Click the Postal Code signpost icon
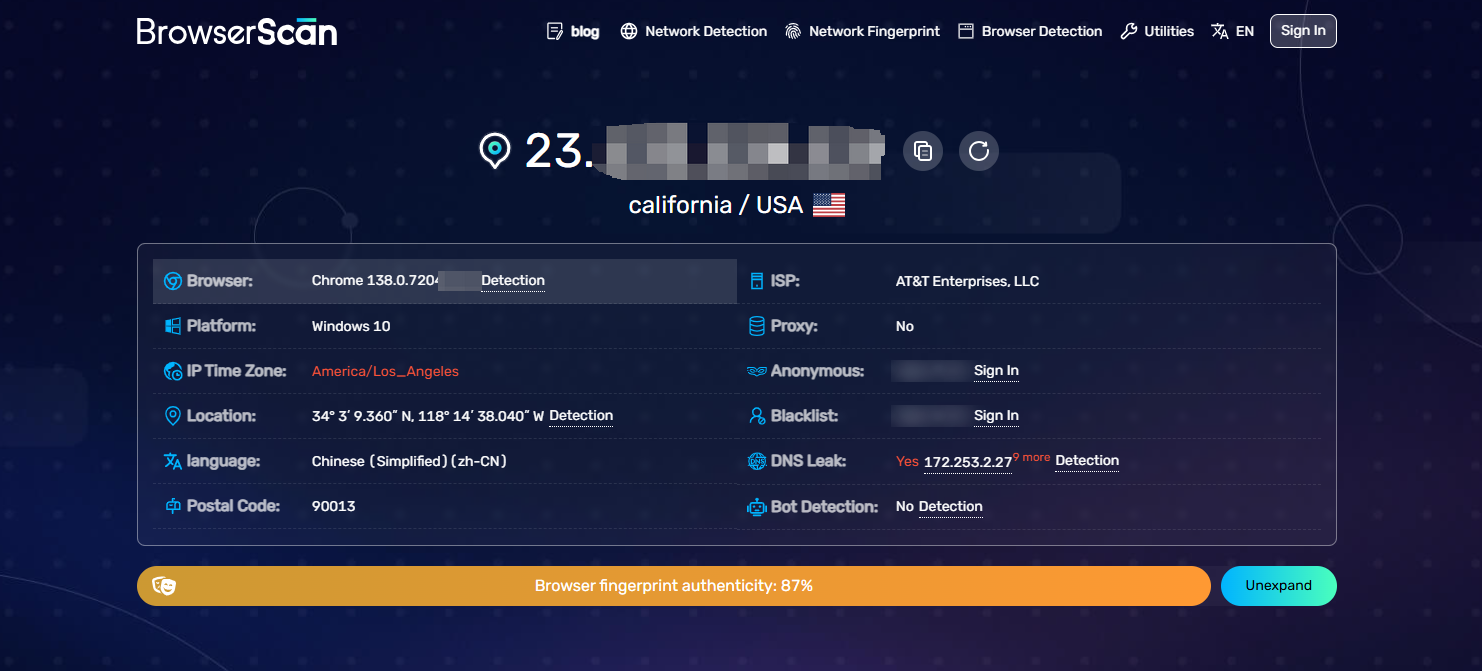The image size is (1482, 671). [172, 507]
